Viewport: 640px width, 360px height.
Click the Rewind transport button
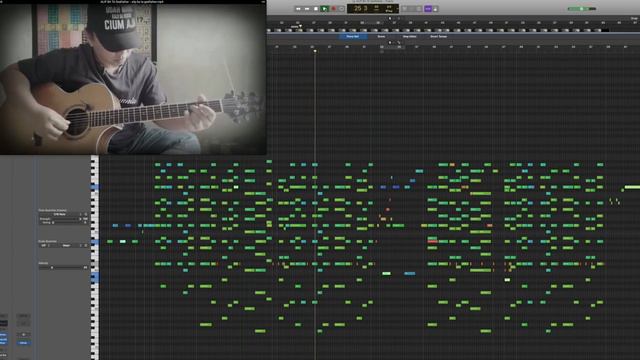(x=298, y=9)
